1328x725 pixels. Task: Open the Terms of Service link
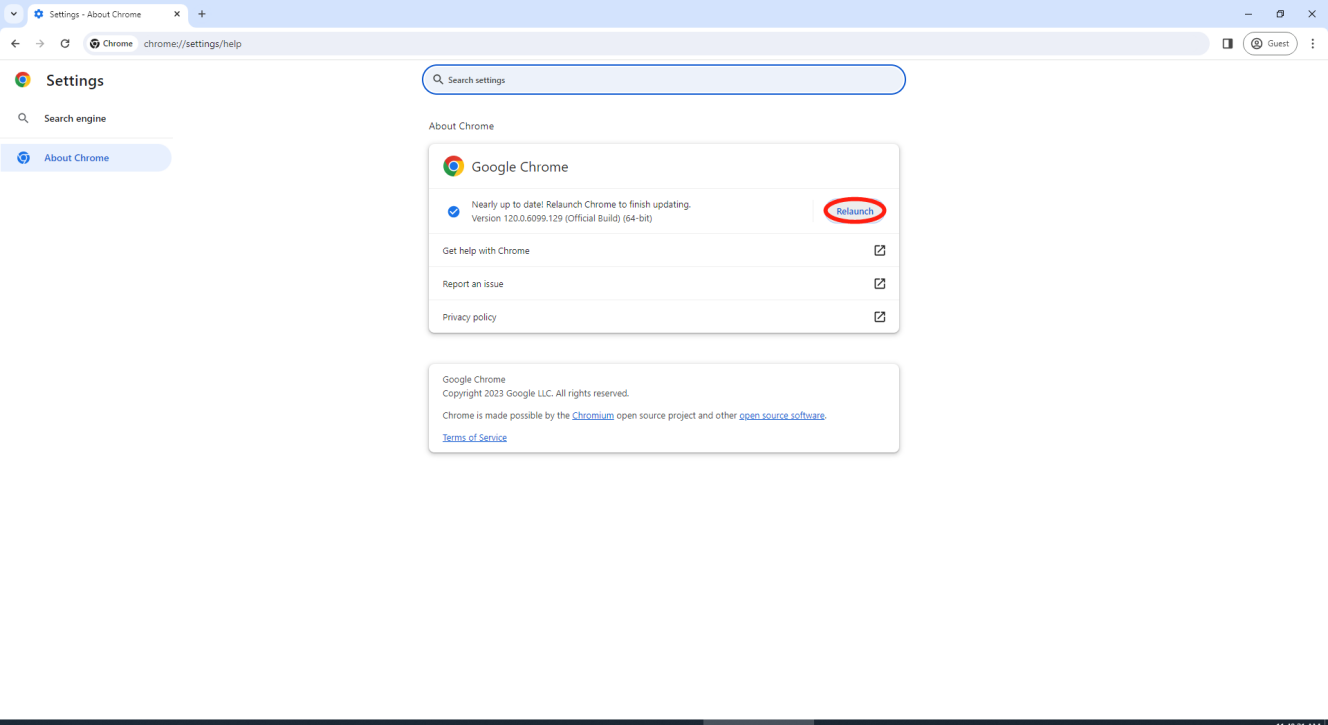point(474,437)
